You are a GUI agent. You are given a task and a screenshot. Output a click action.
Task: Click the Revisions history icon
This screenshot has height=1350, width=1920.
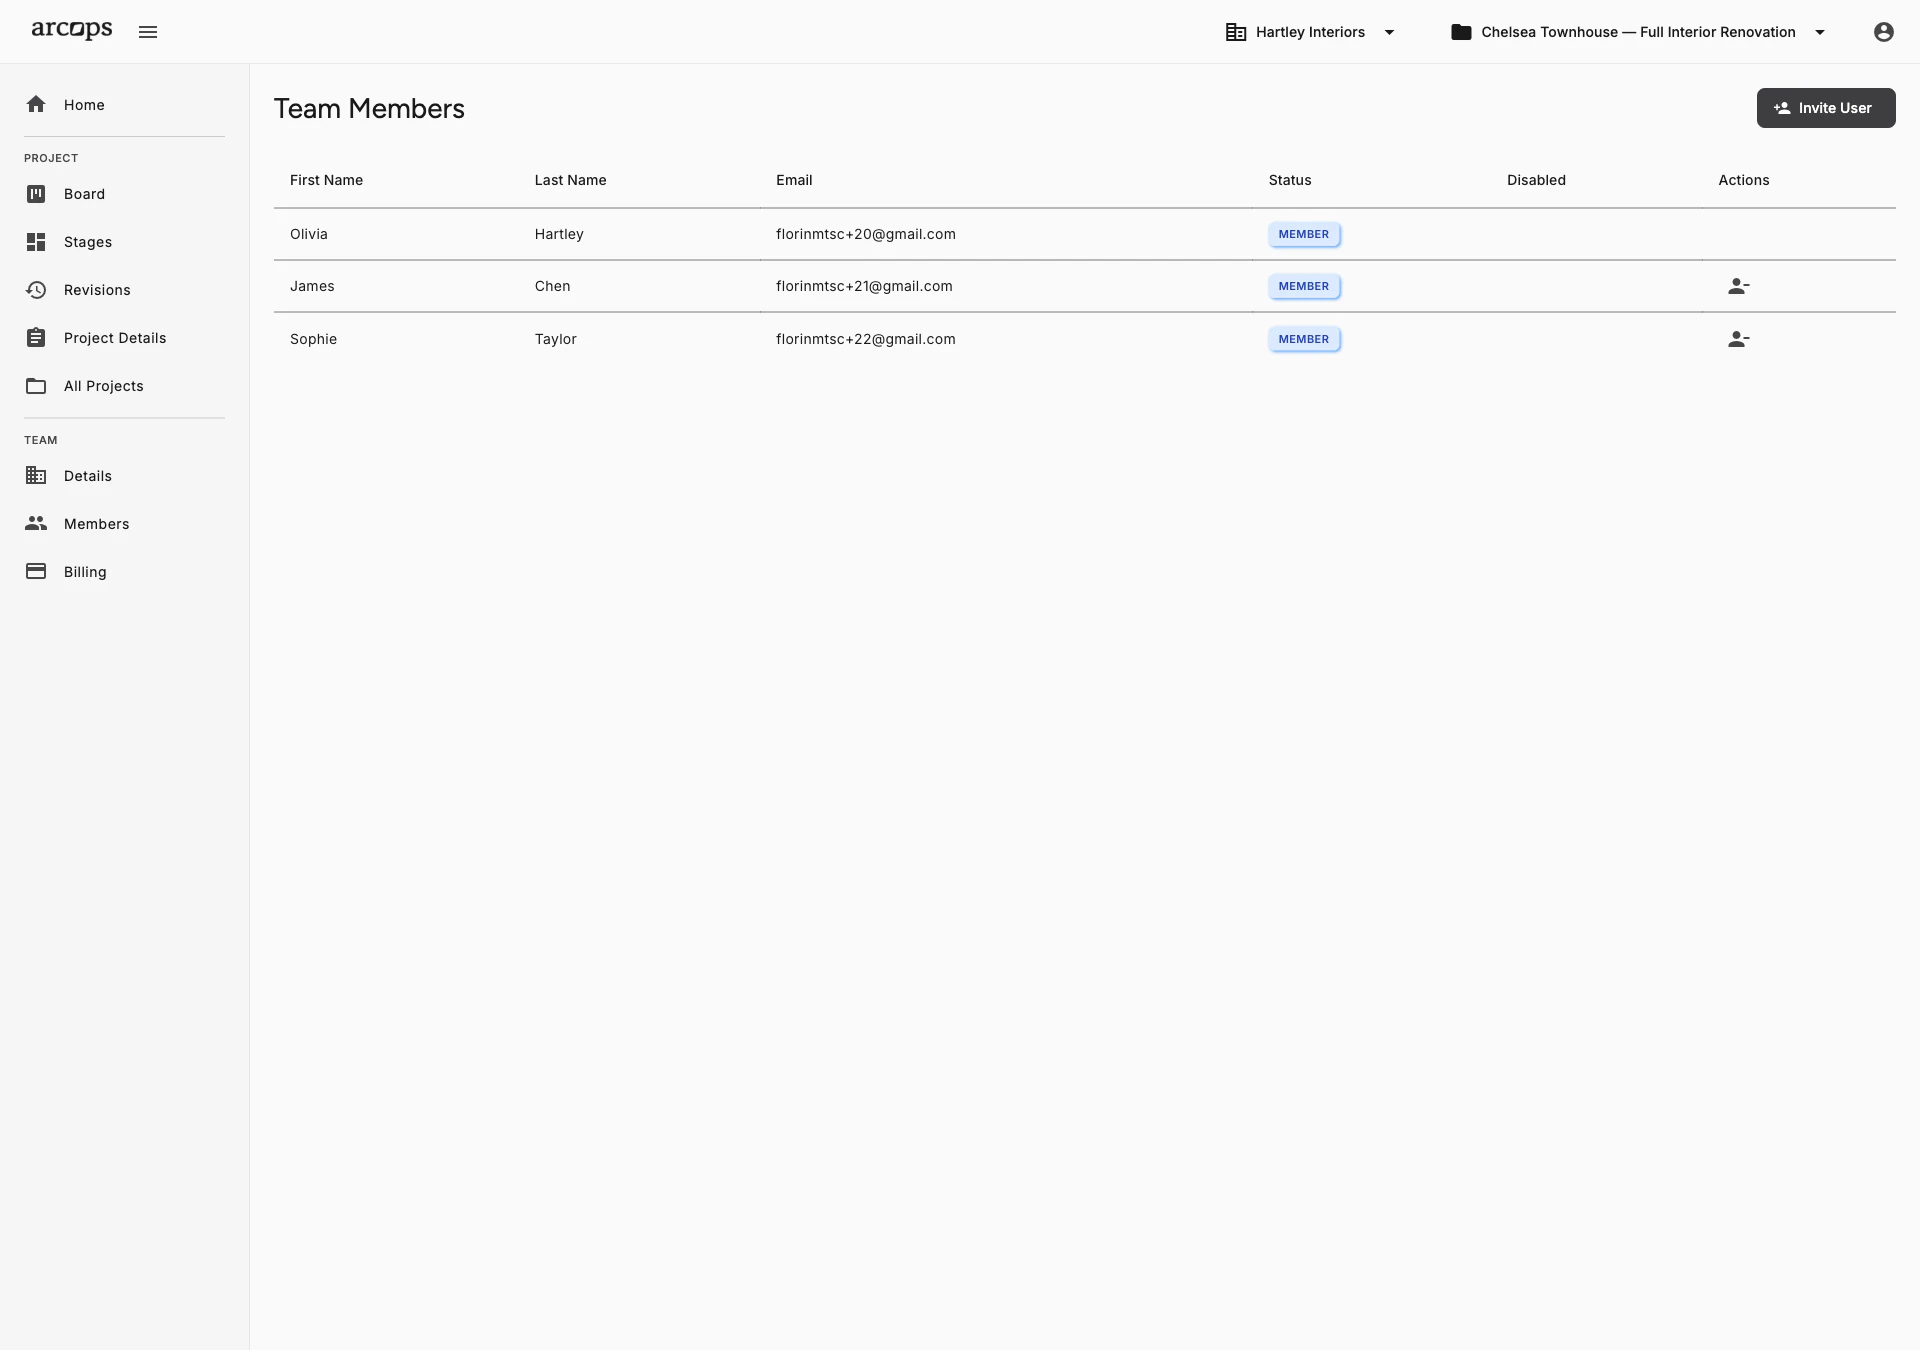(x=36, y=290)
